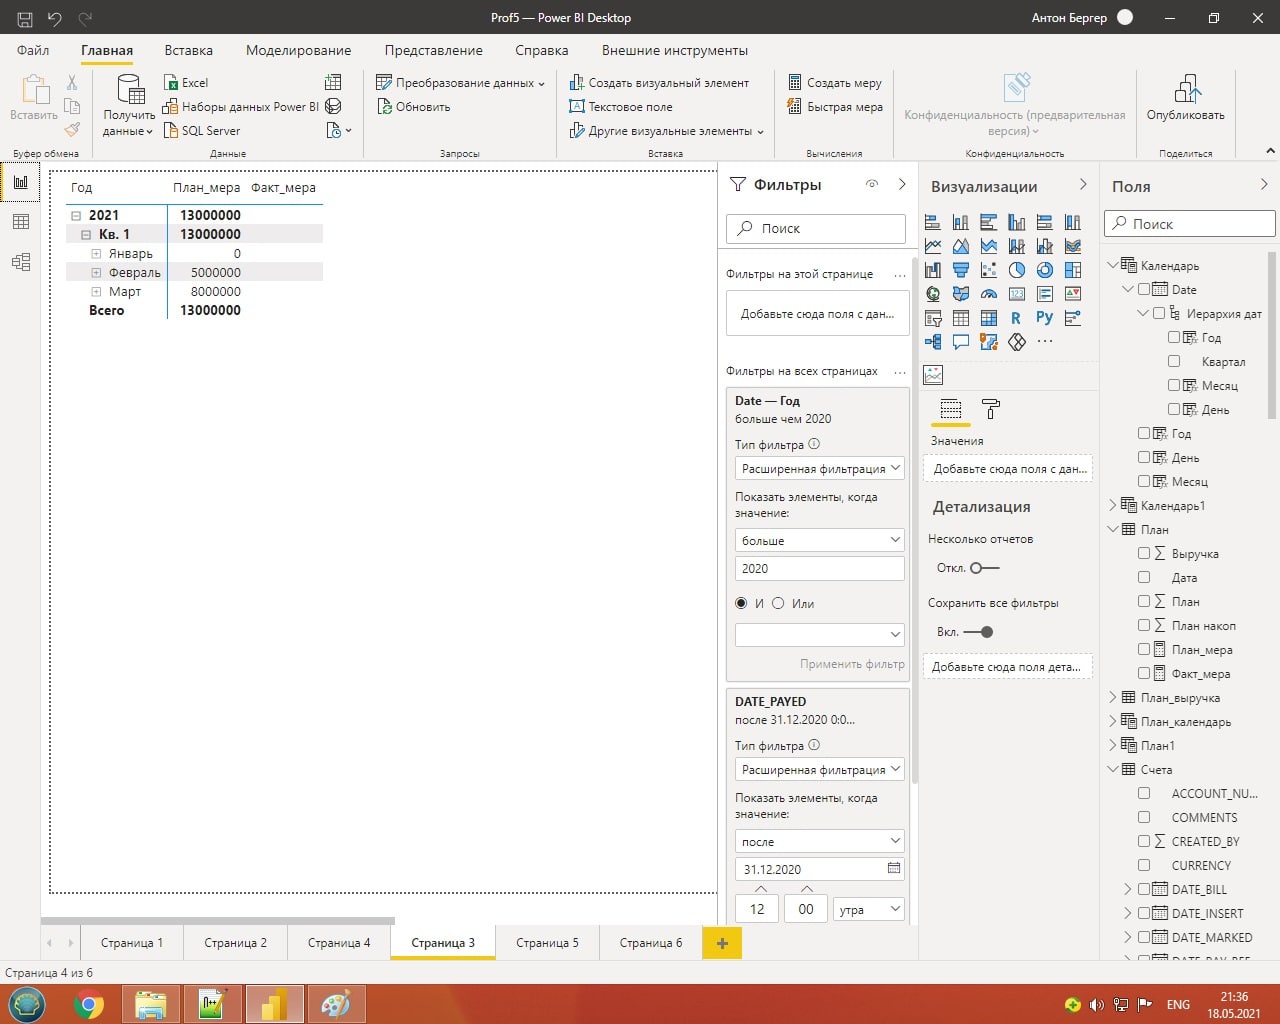Open Преобразование данных dropdown
This screenshot has height=1024, width=1280.
pyautogui.click(x=460, y=83)
